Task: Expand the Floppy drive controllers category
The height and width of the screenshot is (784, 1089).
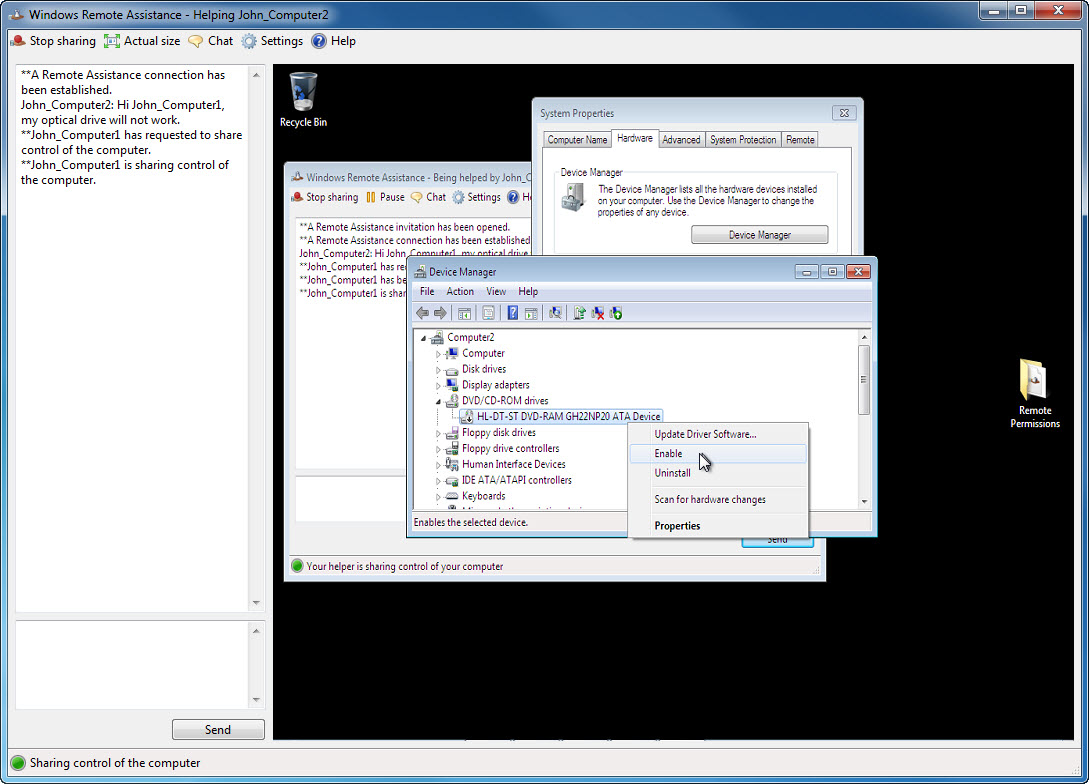Action: click(438, 449)
